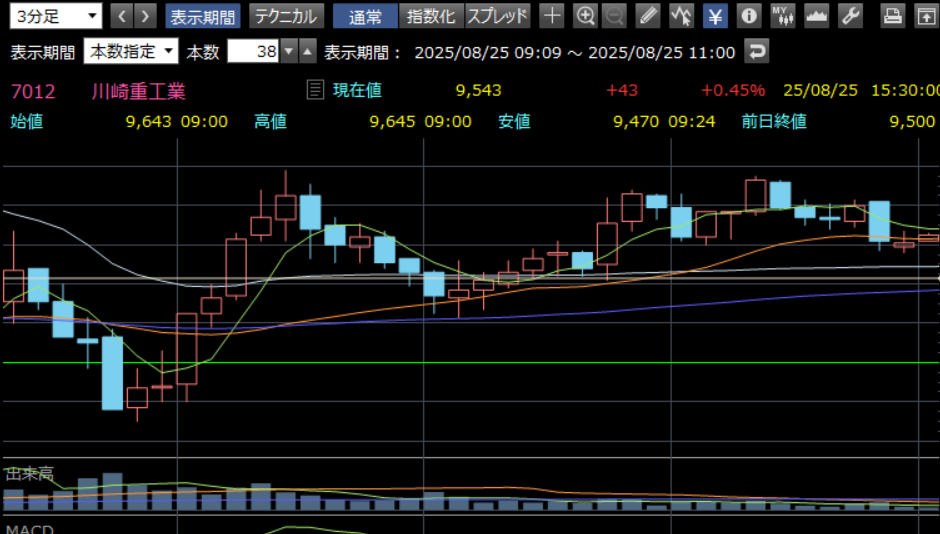
Task: Click the green horizontal line on chart
Action: click(471, 363)
